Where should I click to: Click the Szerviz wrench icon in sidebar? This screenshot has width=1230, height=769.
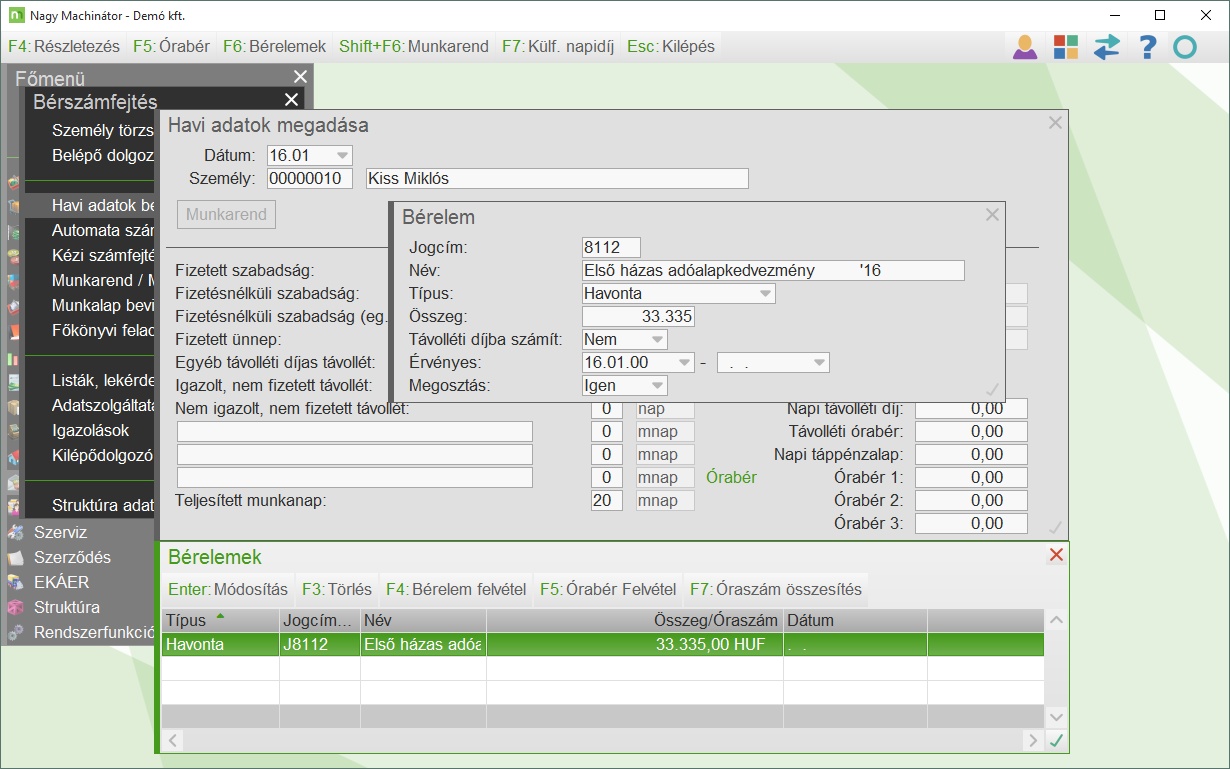[15, 533]
